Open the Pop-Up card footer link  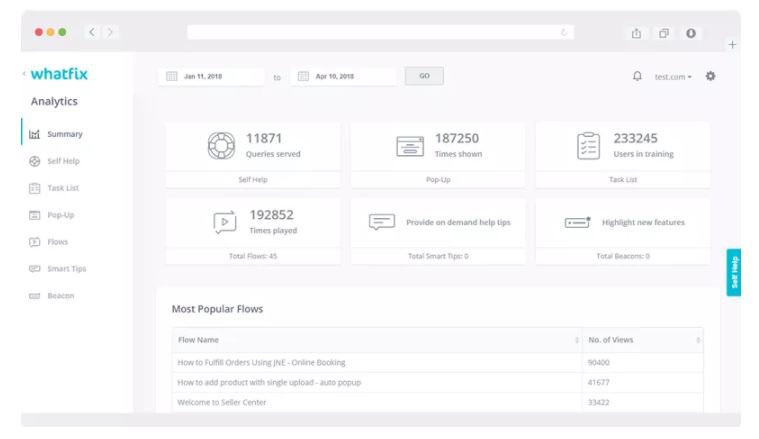[438, 180]
